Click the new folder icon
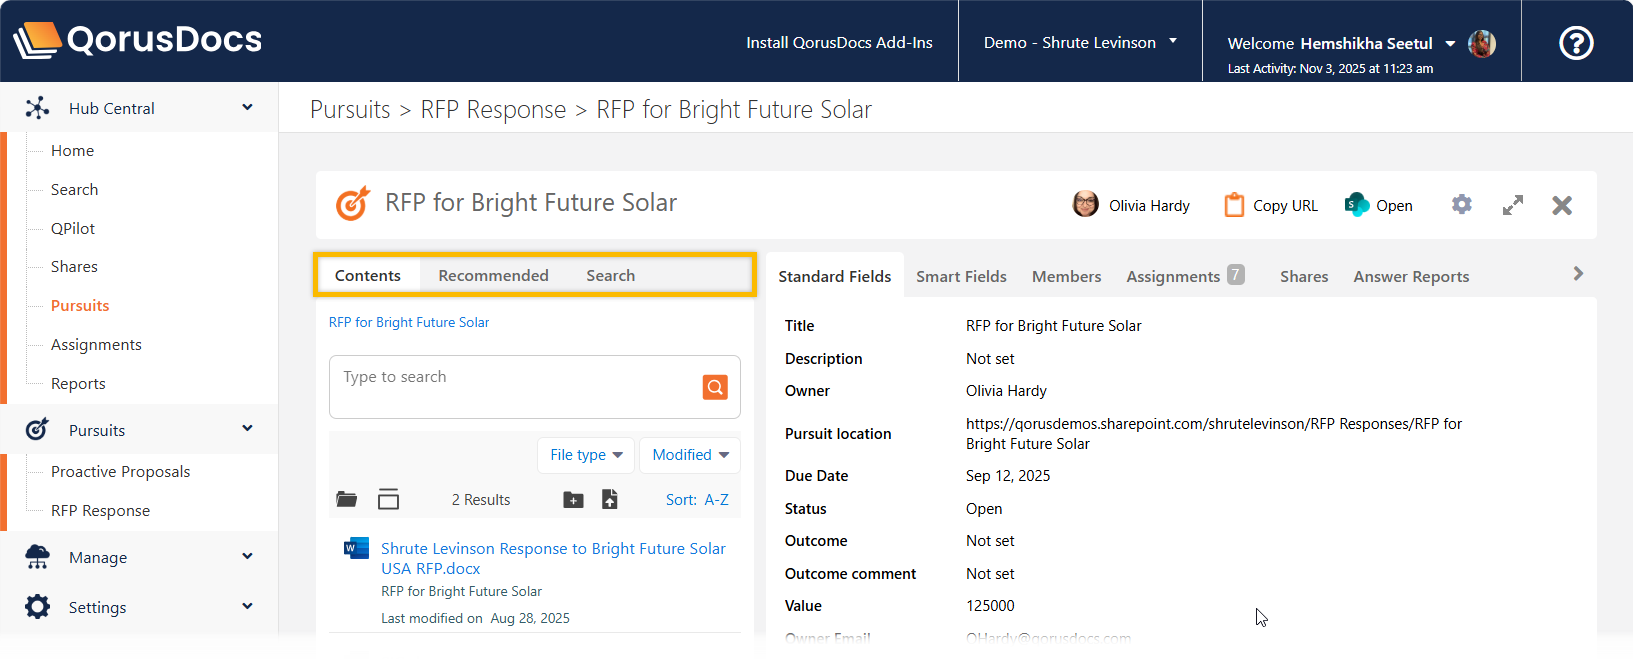 [573, 500]
